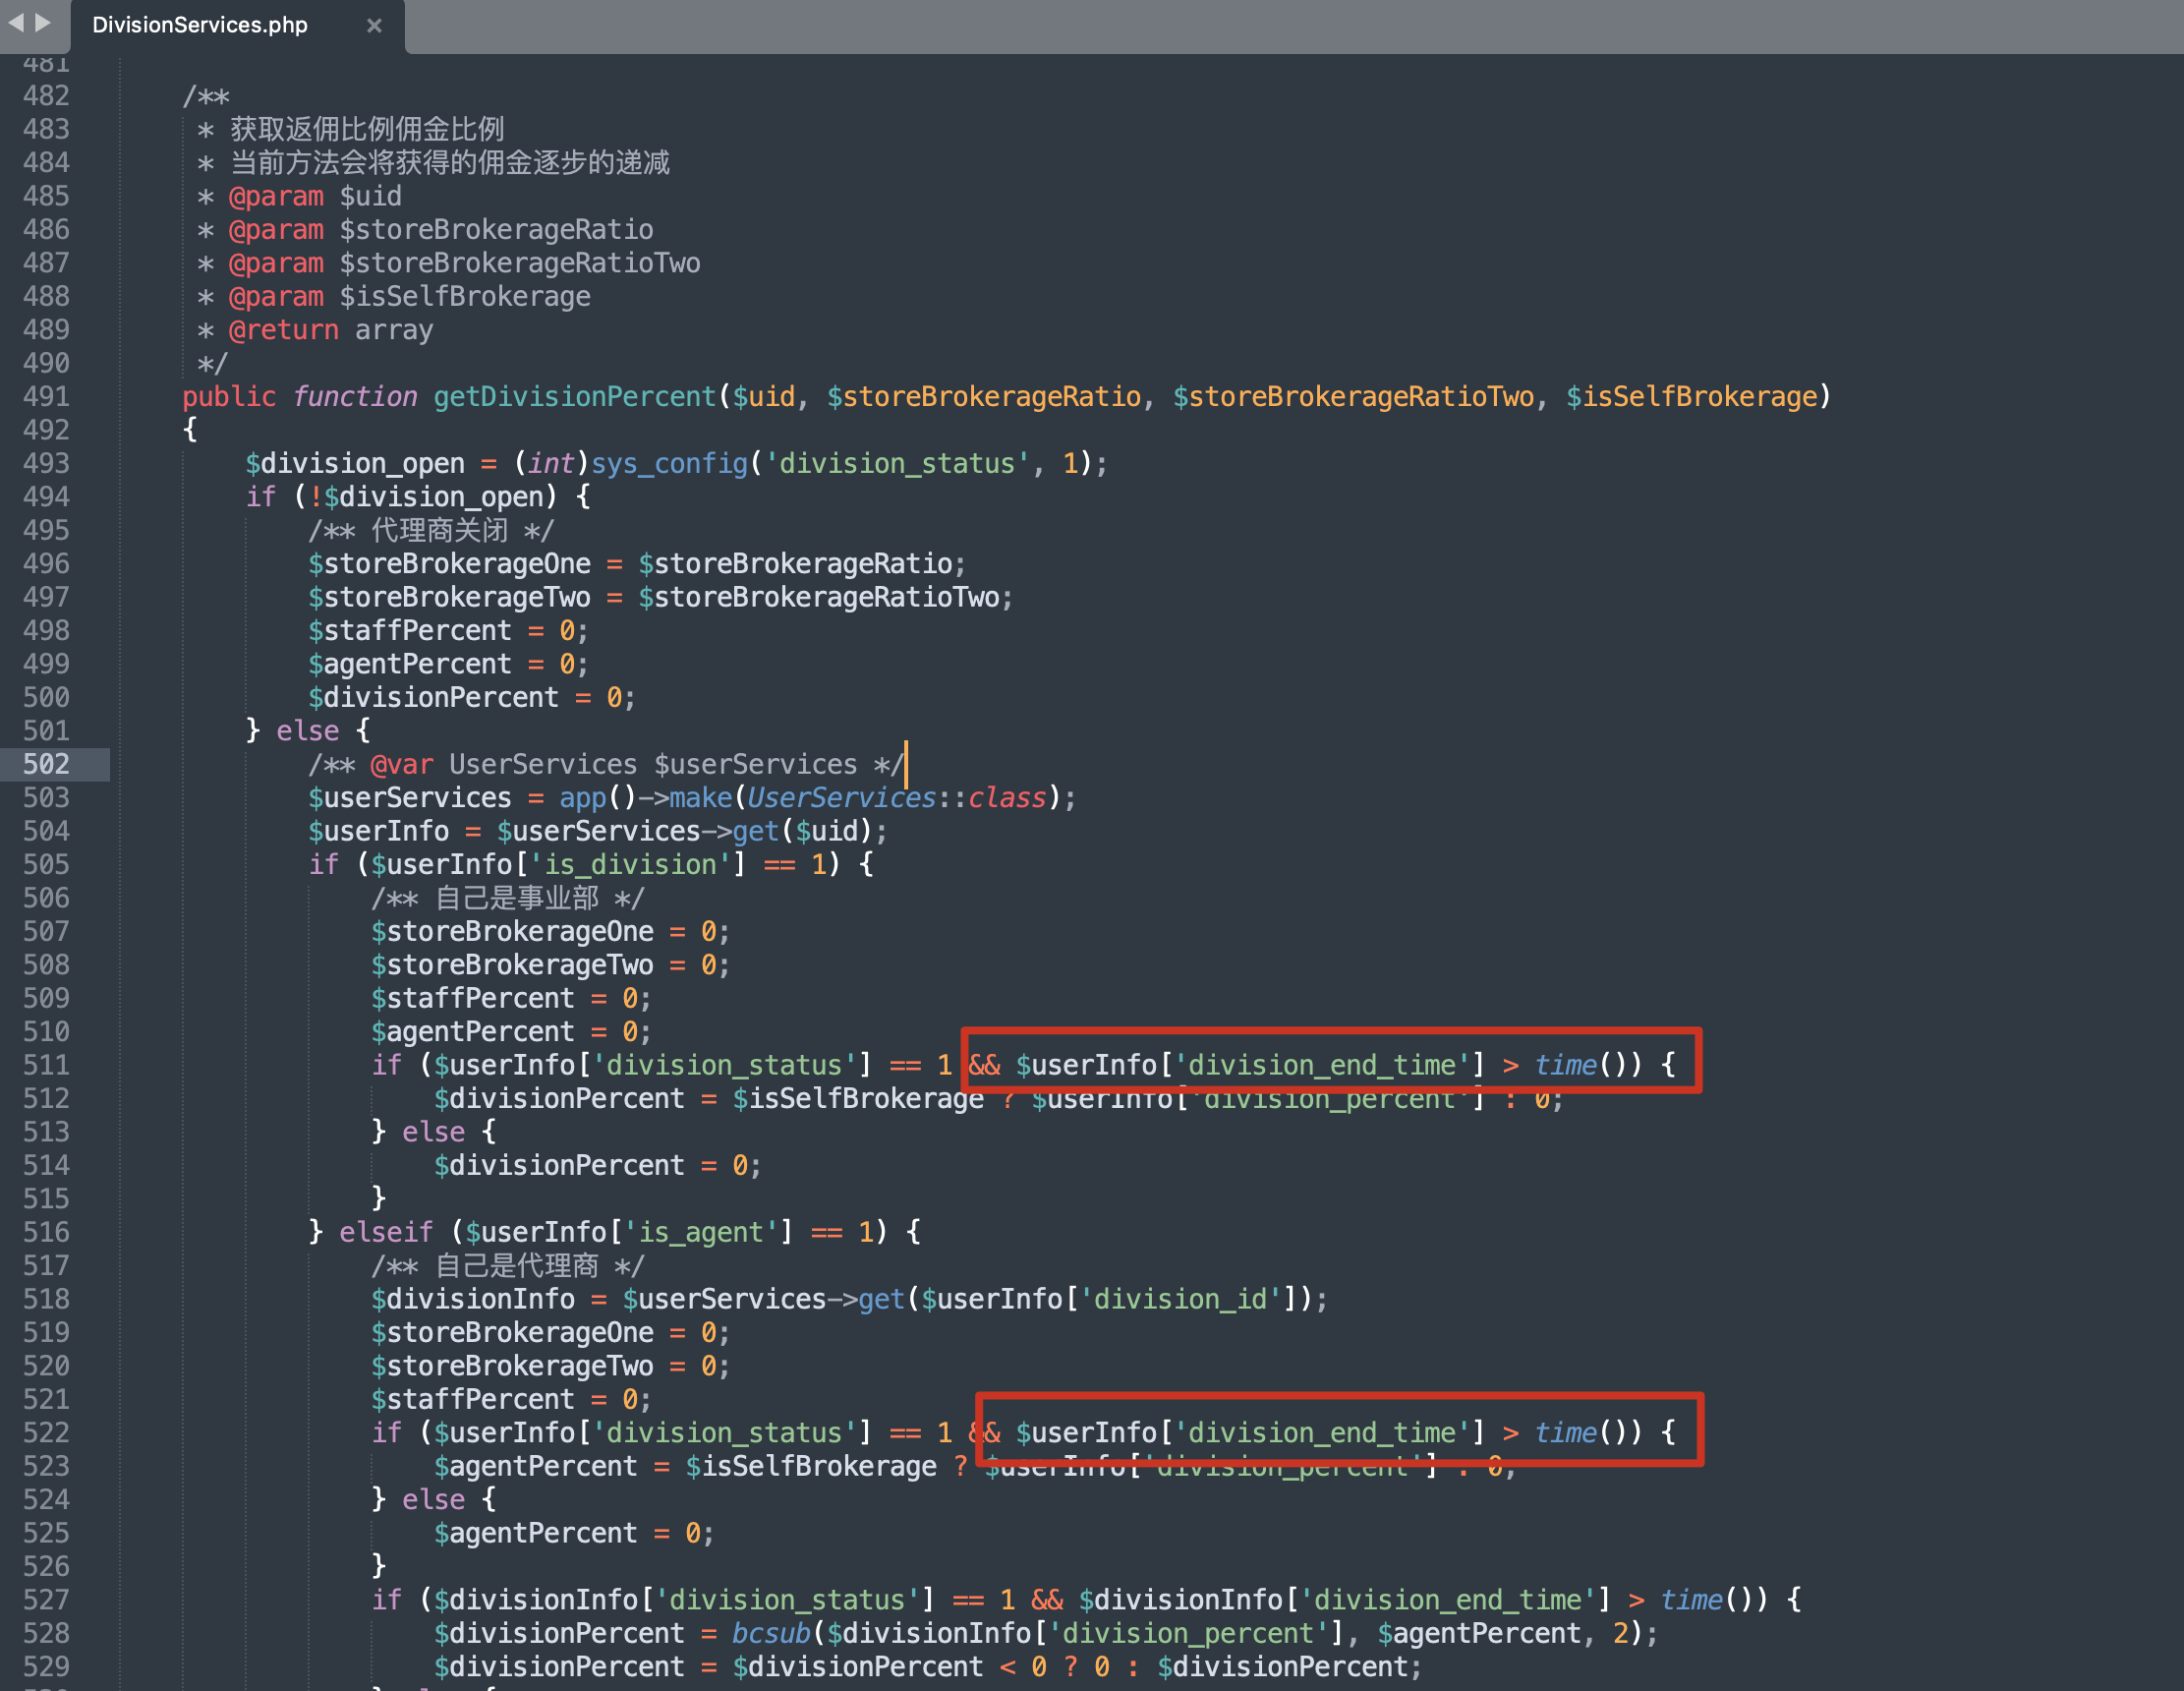The image size is (2184, 1691).
Task: Close the DivisionServices.php tab
Action: (374, 26)
